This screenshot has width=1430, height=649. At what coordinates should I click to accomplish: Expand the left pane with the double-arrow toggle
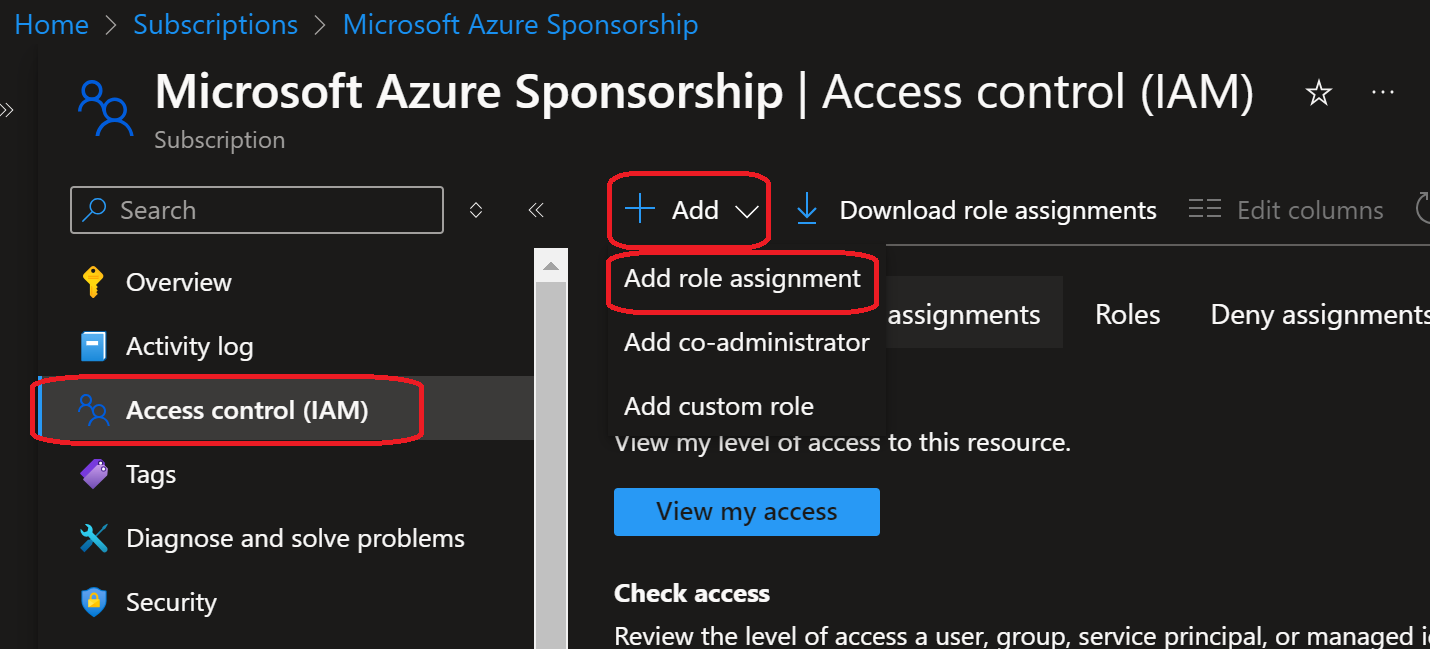(x=10, y=110)
